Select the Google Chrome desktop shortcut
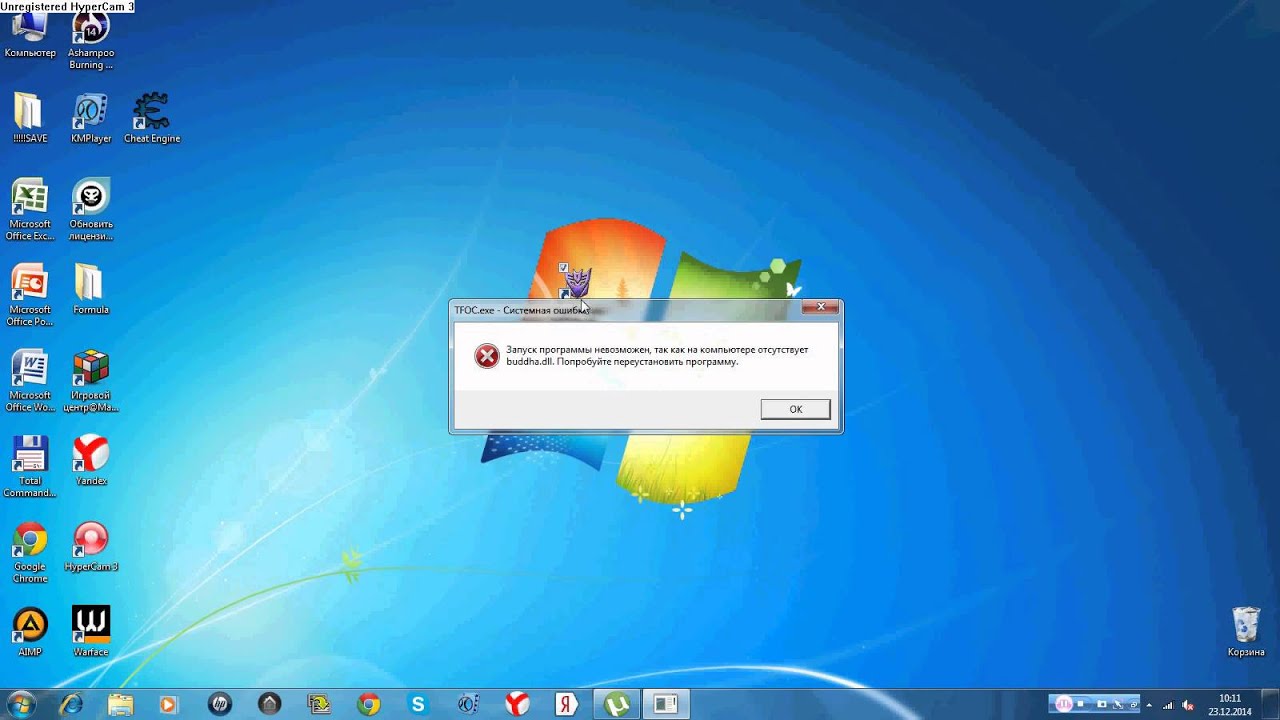This screenshot has height=720, width=1280. [30, 553]
